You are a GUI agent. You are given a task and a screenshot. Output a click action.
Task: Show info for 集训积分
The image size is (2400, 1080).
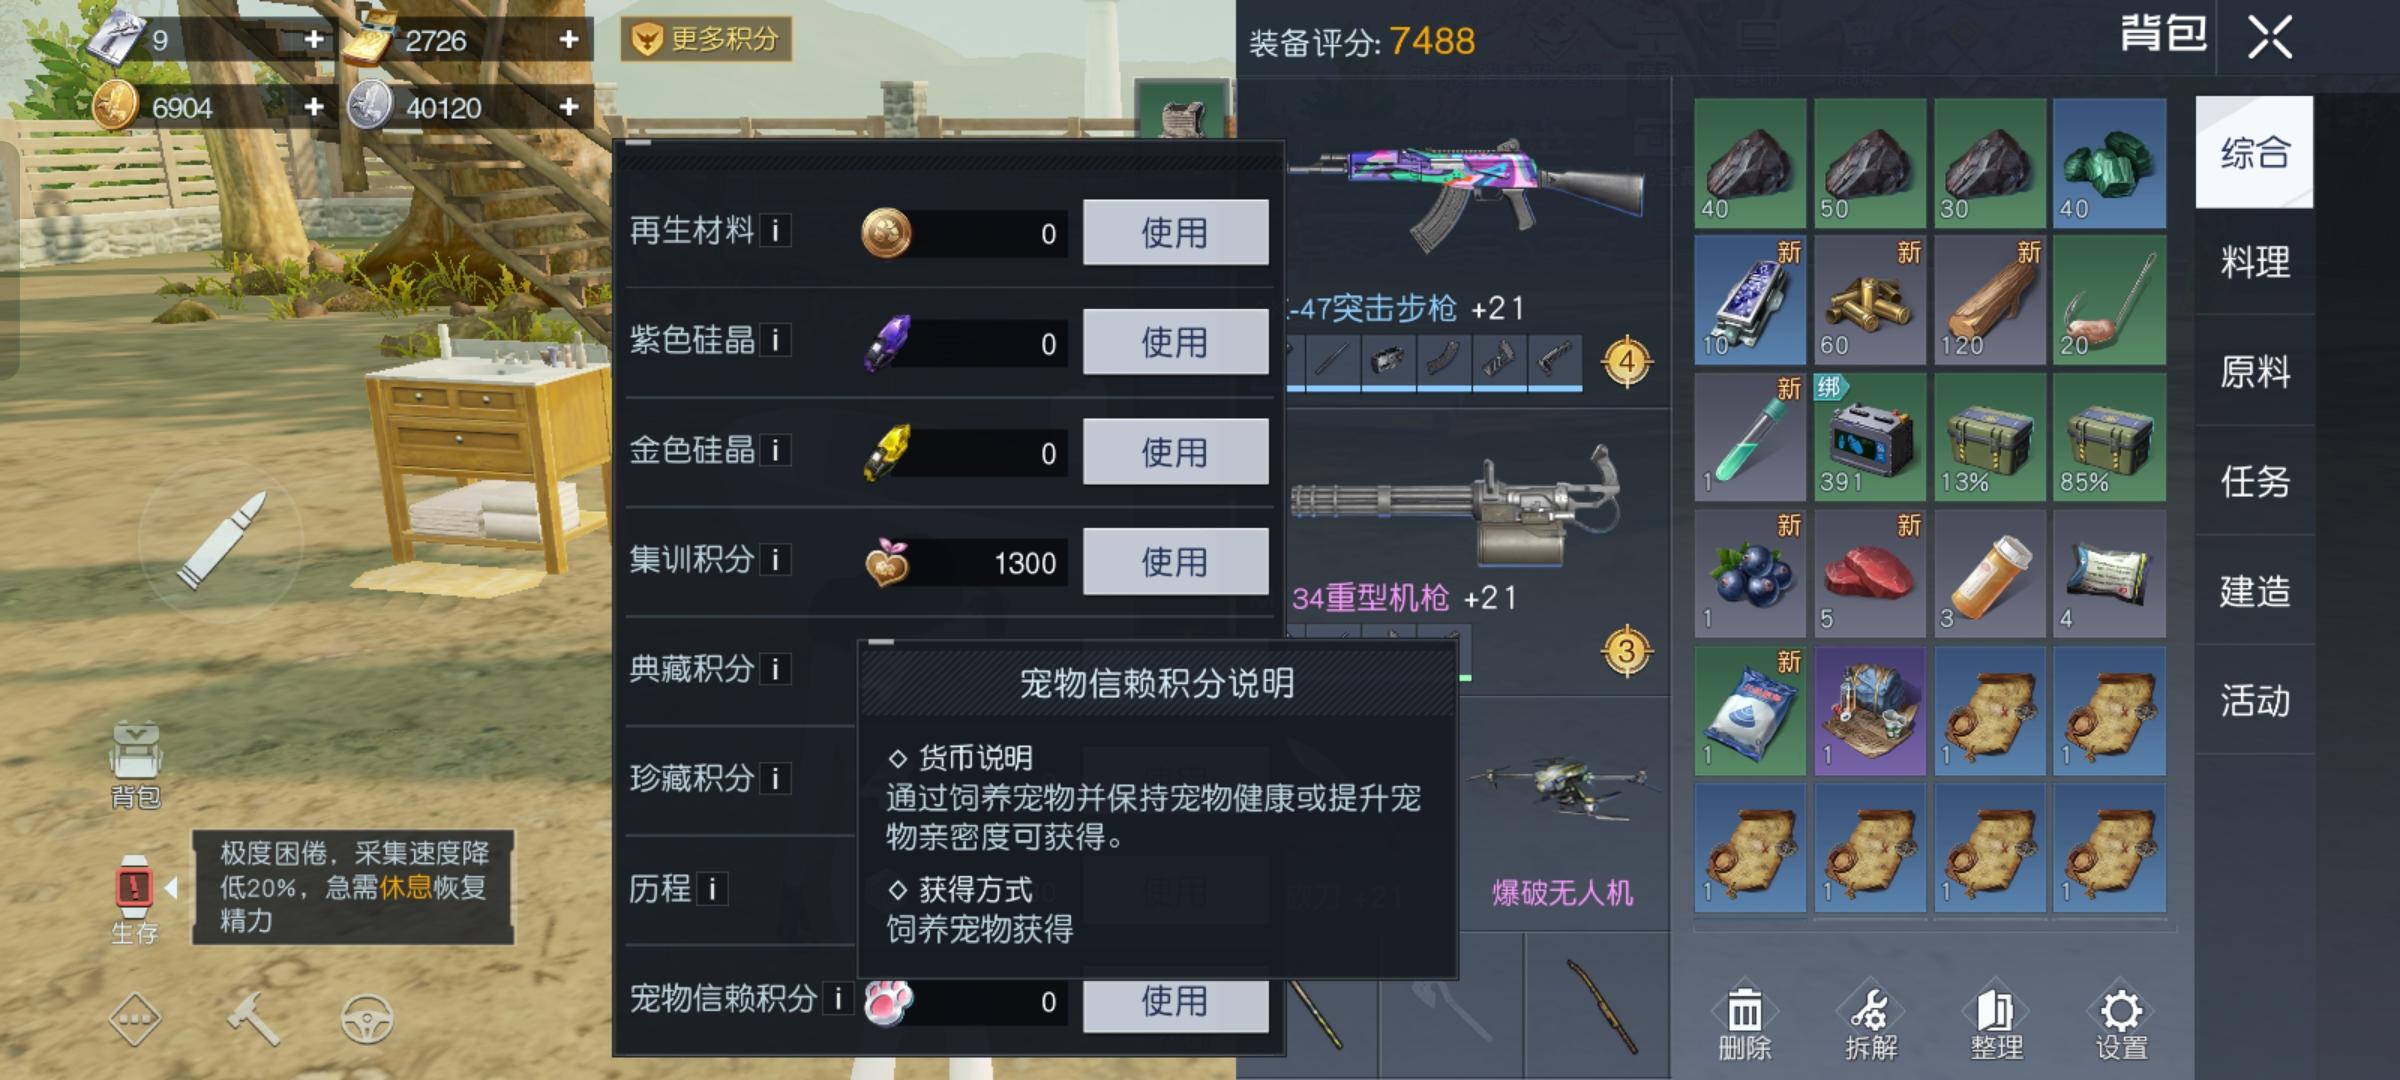point(775,560)
